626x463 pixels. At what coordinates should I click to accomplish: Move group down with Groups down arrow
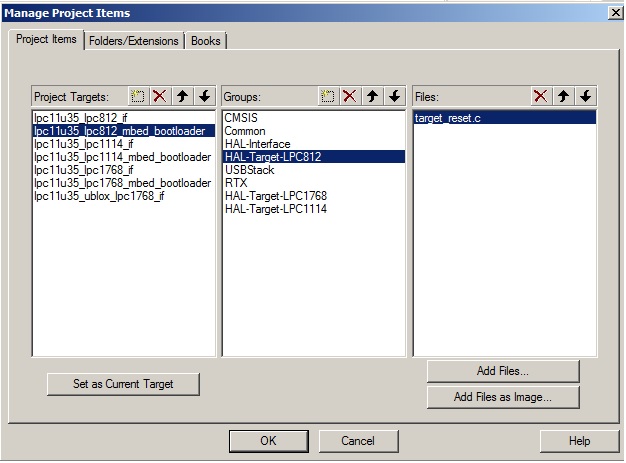pos(395,96)
